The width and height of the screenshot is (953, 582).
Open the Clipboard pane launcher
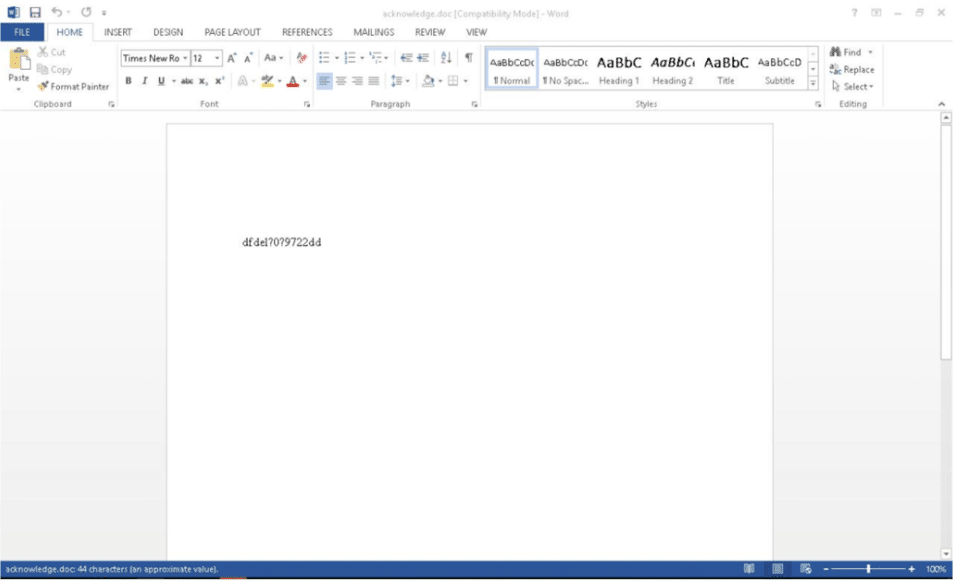pyautogui.click(x=111, y=104)
